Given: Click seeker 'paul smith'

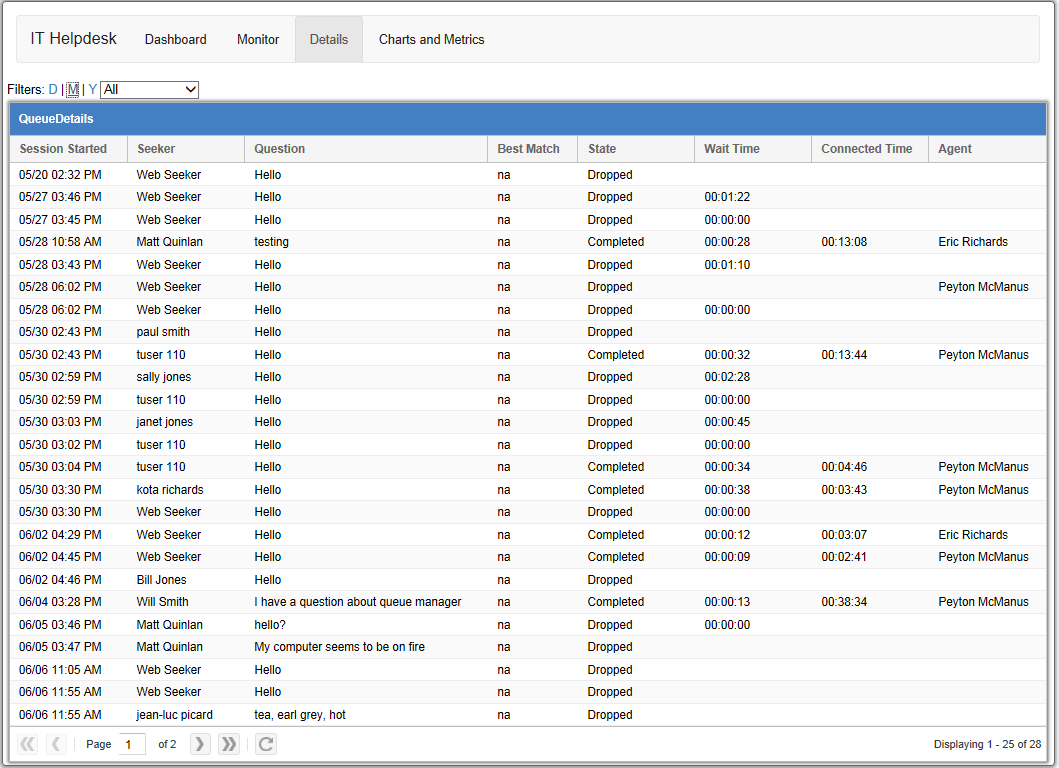Looking at the screenshot, I should (163, 332).
